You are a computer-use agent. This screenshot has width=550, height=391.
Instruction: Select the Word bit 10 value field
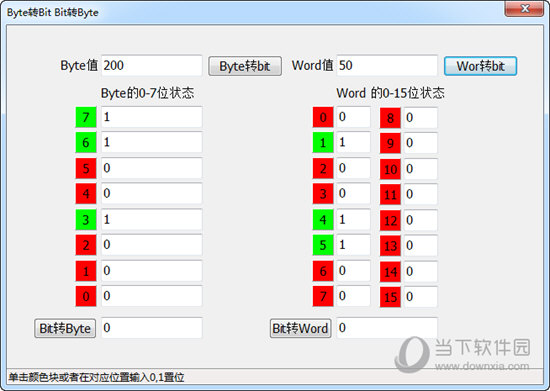click(421, 169)
